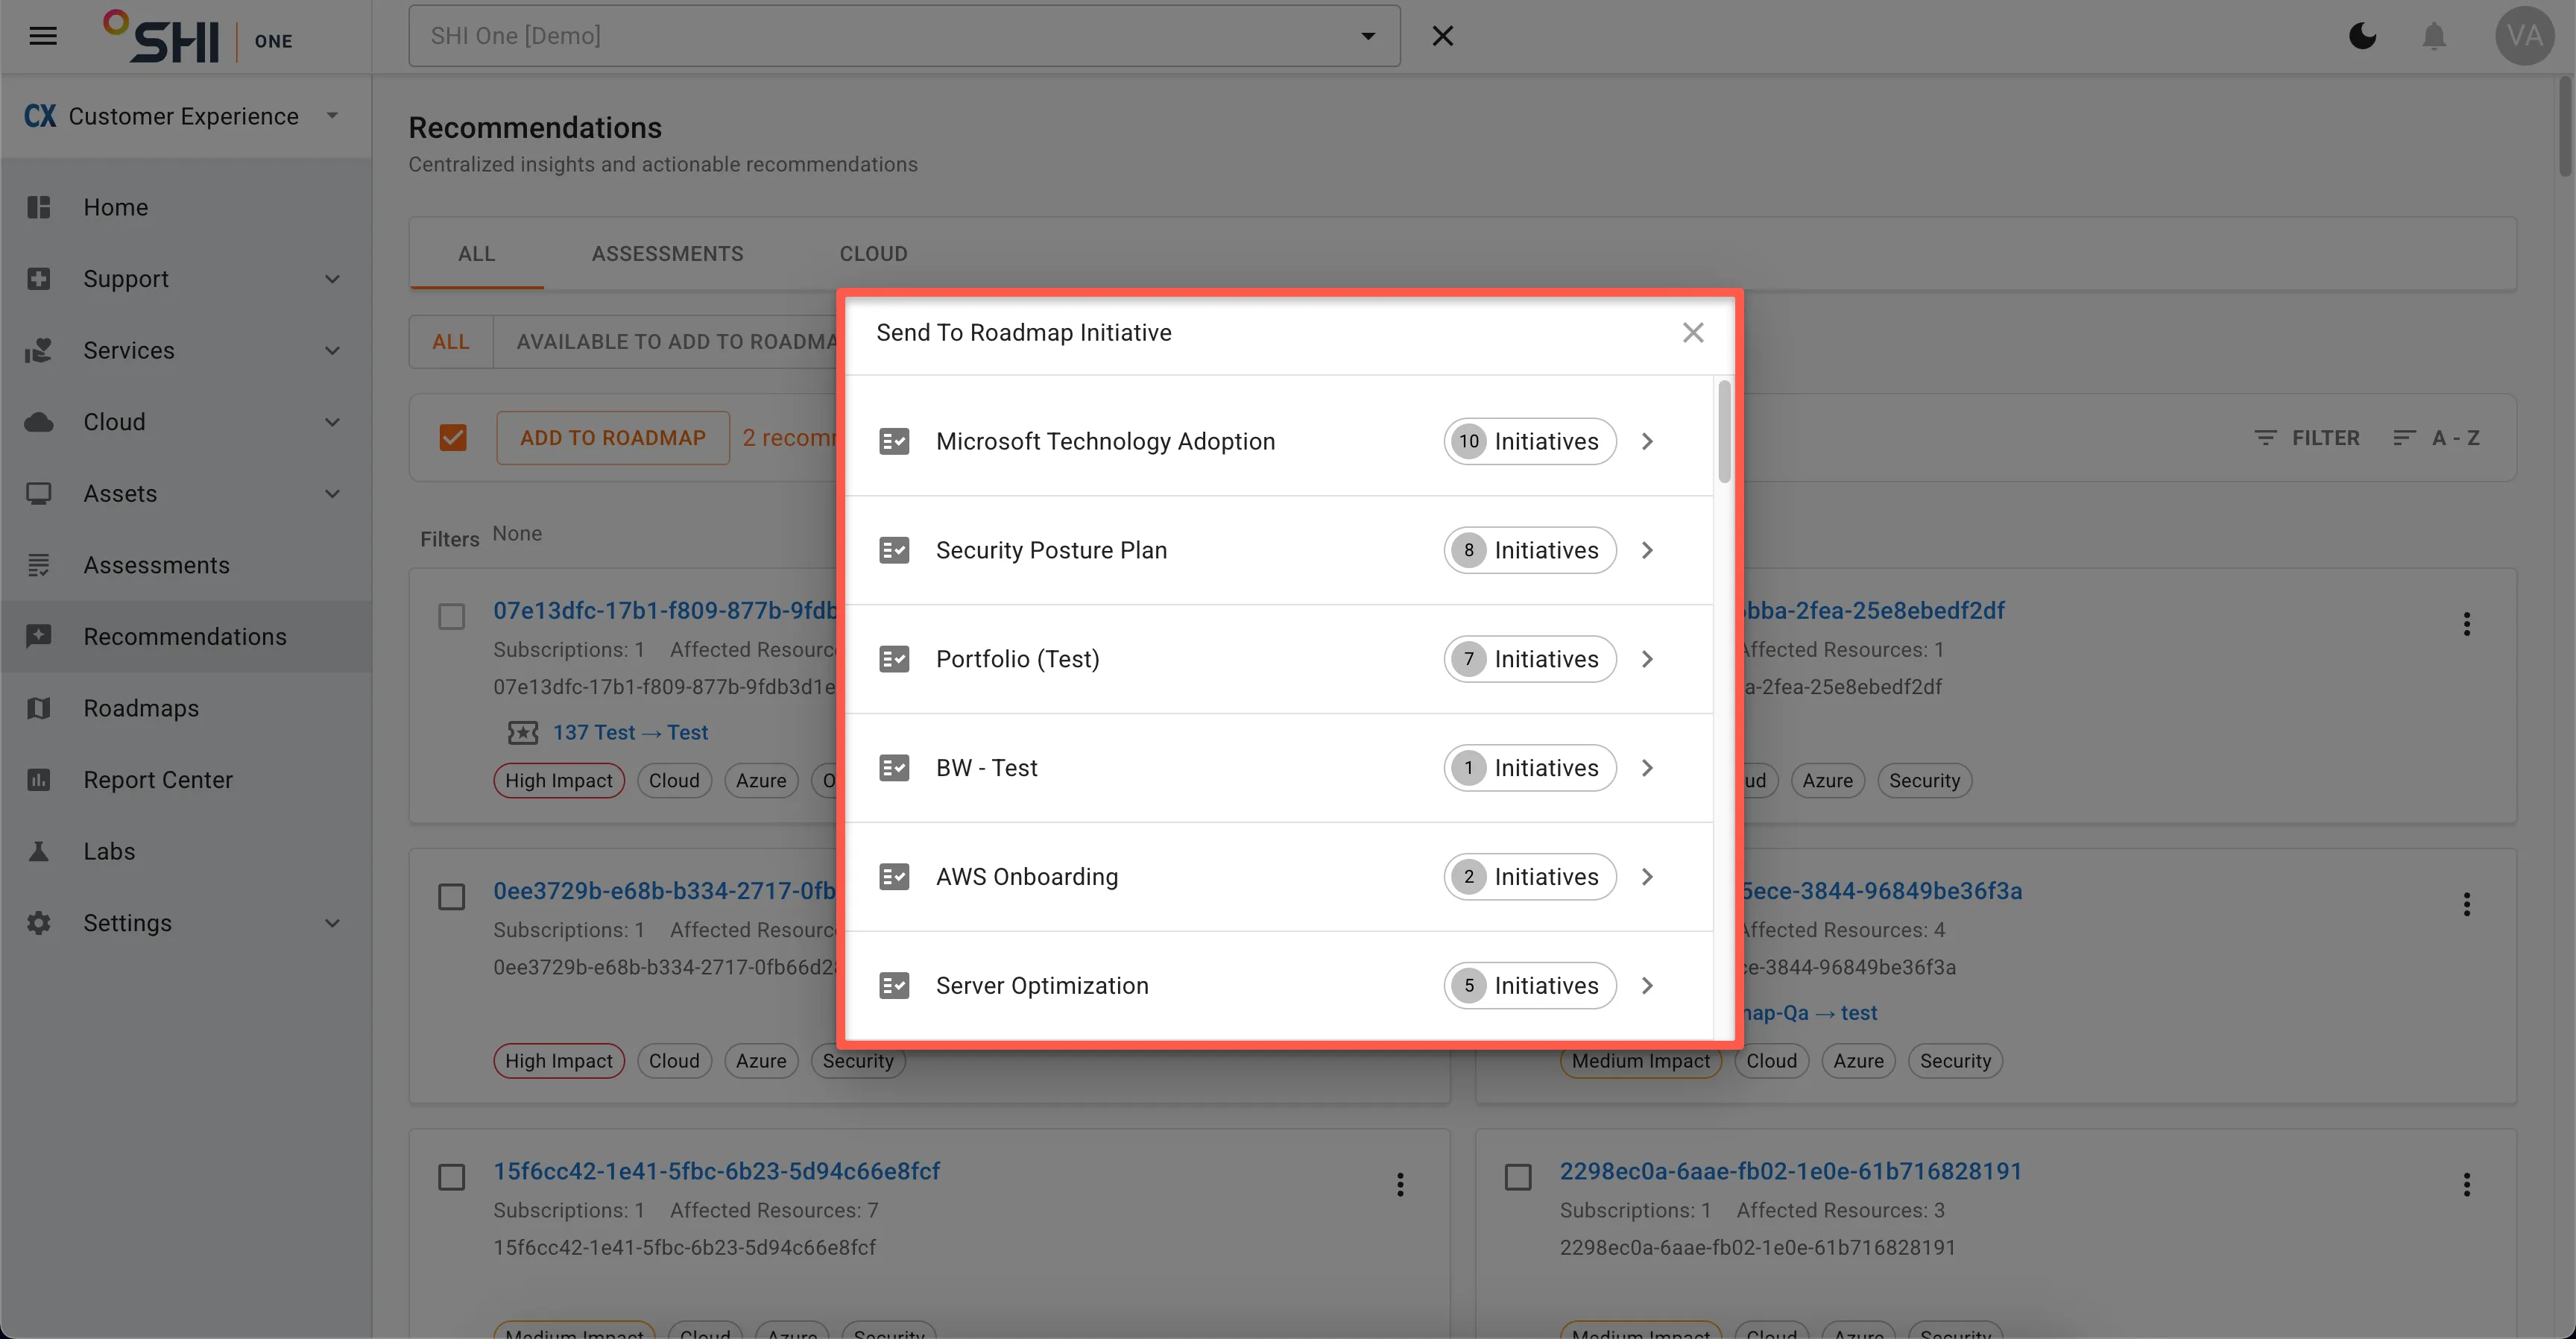This screenshot has height=1339, width=2576.
Task: Open the hamburger navigation menu
Action: click(43, 36)
